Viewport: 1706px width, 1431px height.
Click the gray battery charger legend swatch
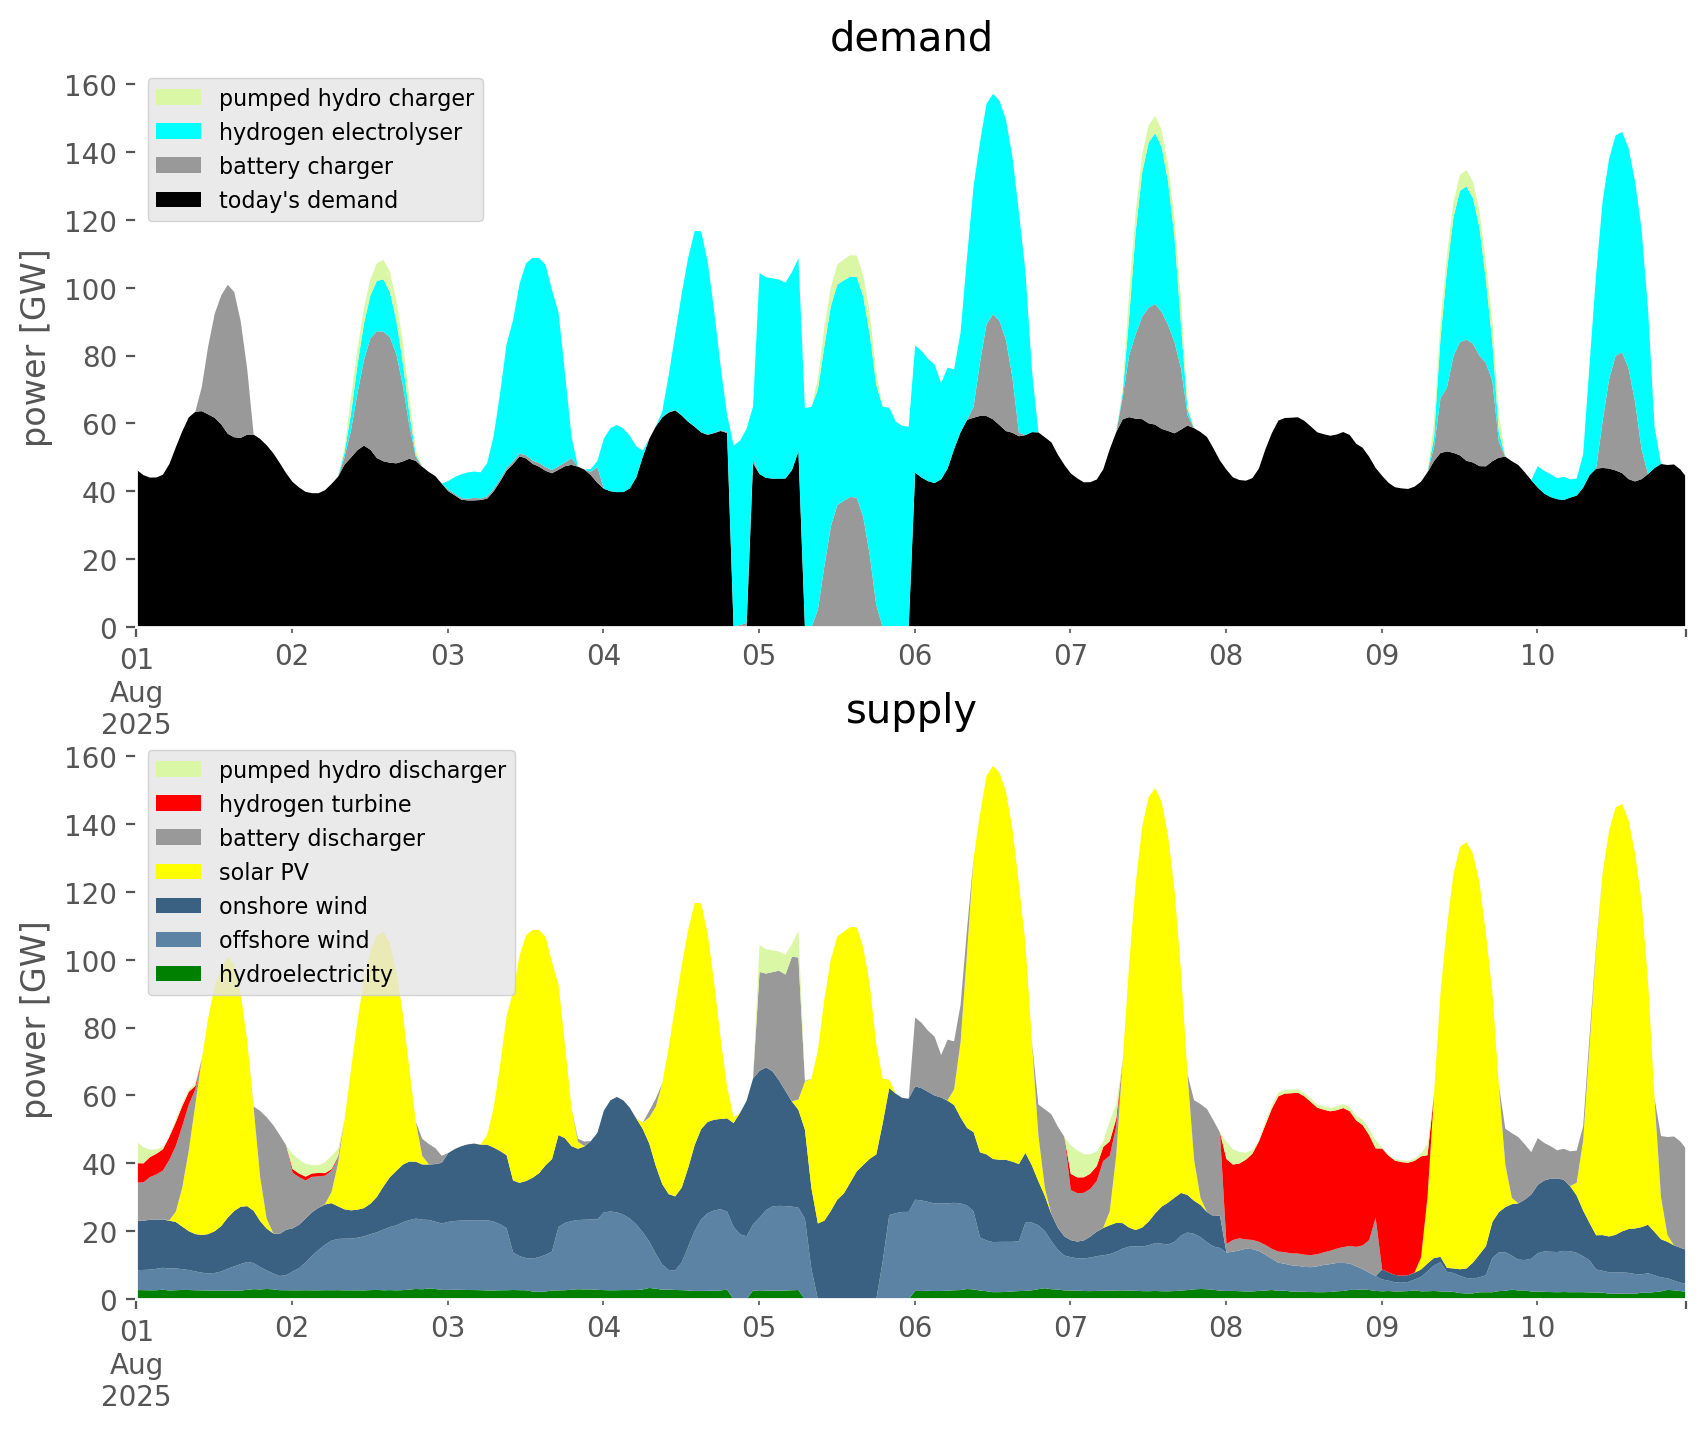[x=179, y=166]
